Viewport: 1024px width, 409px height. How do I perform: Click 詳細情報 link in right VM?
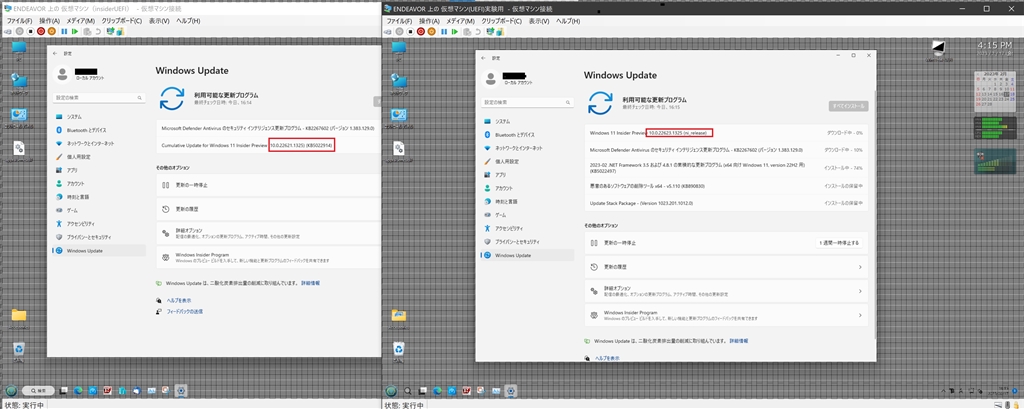click(739, 341)
